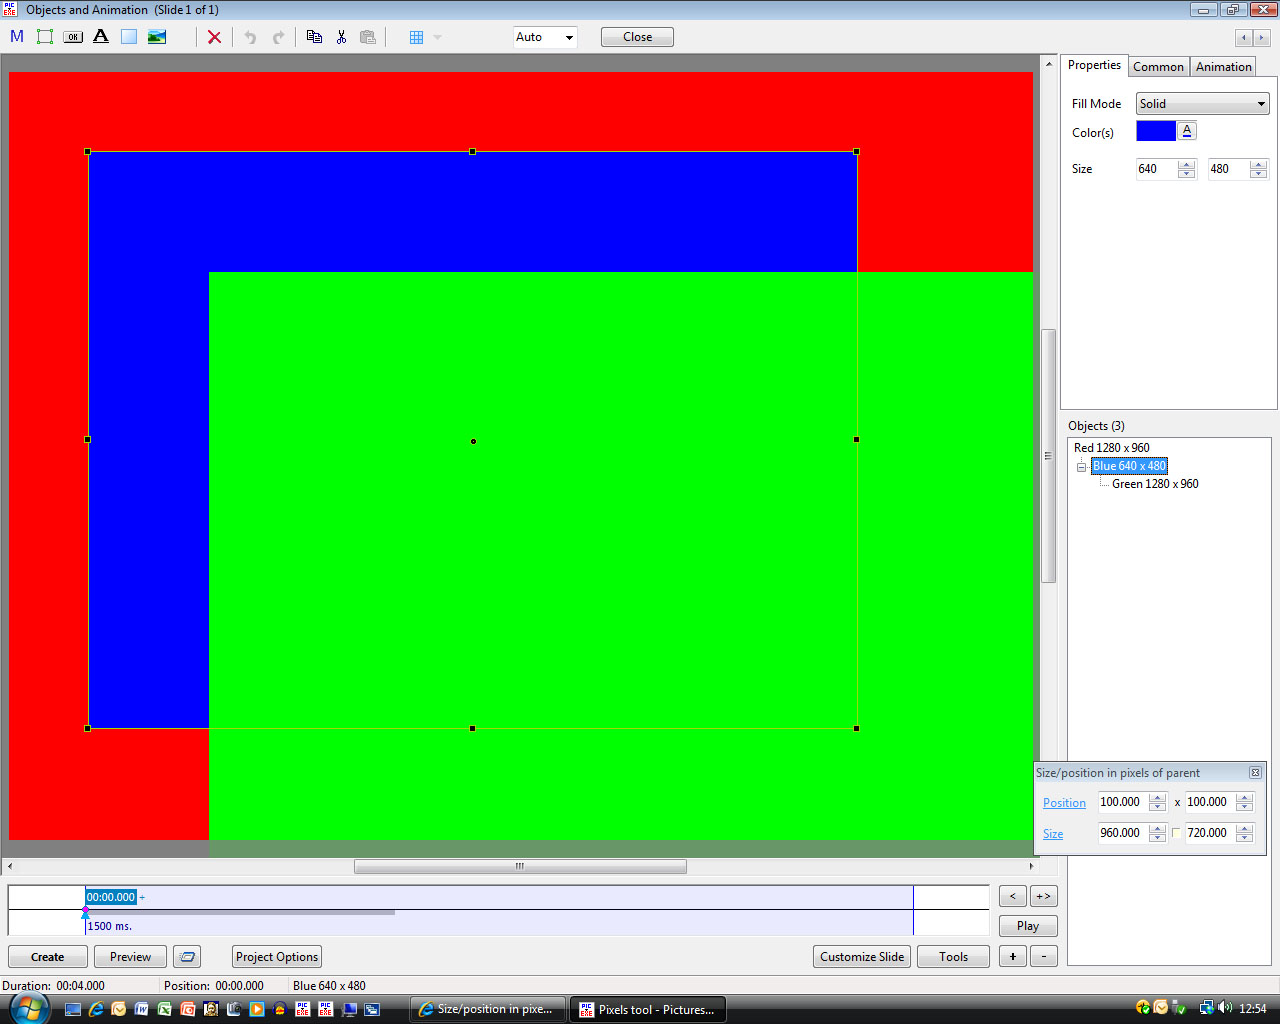Click the add Image landscape icon
The image size is (1280, 1024).
157,37
